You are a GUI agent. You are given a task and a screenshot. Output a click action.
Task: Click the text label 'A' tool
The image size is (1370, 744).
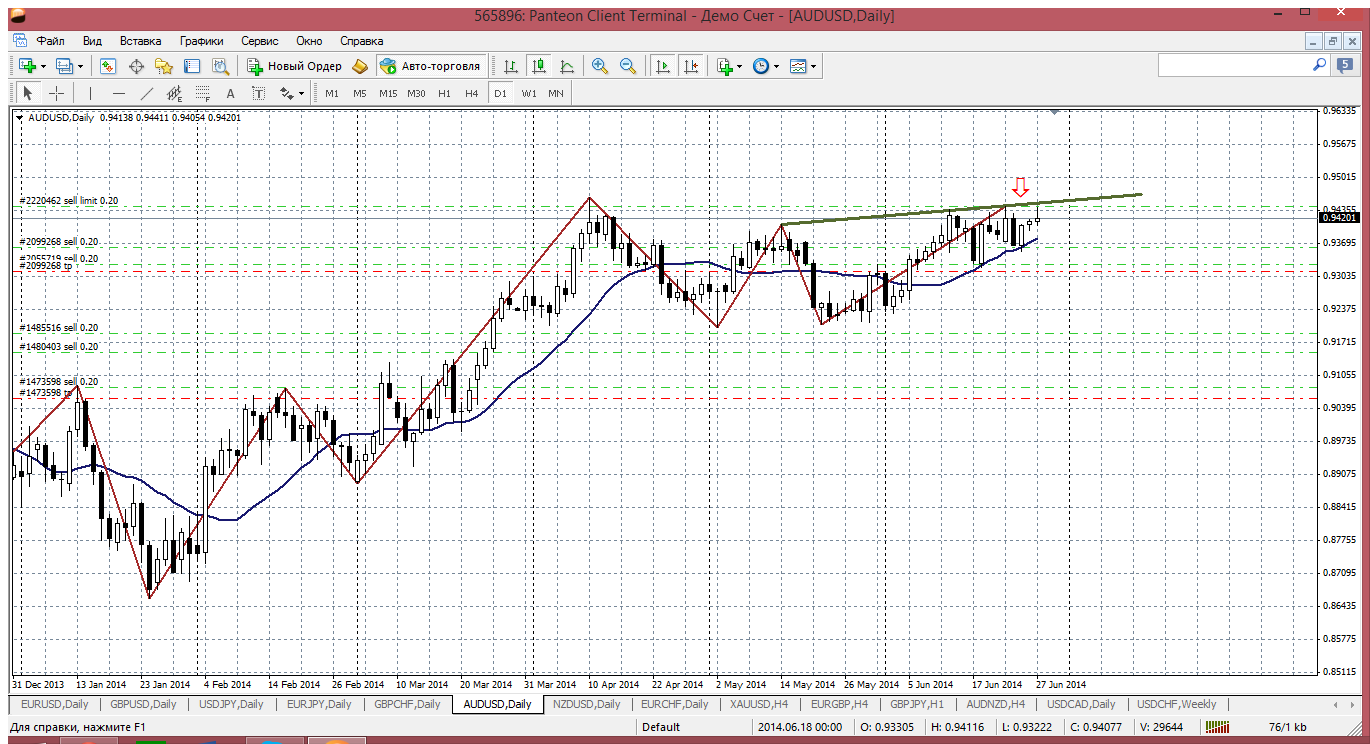point(230,93)
